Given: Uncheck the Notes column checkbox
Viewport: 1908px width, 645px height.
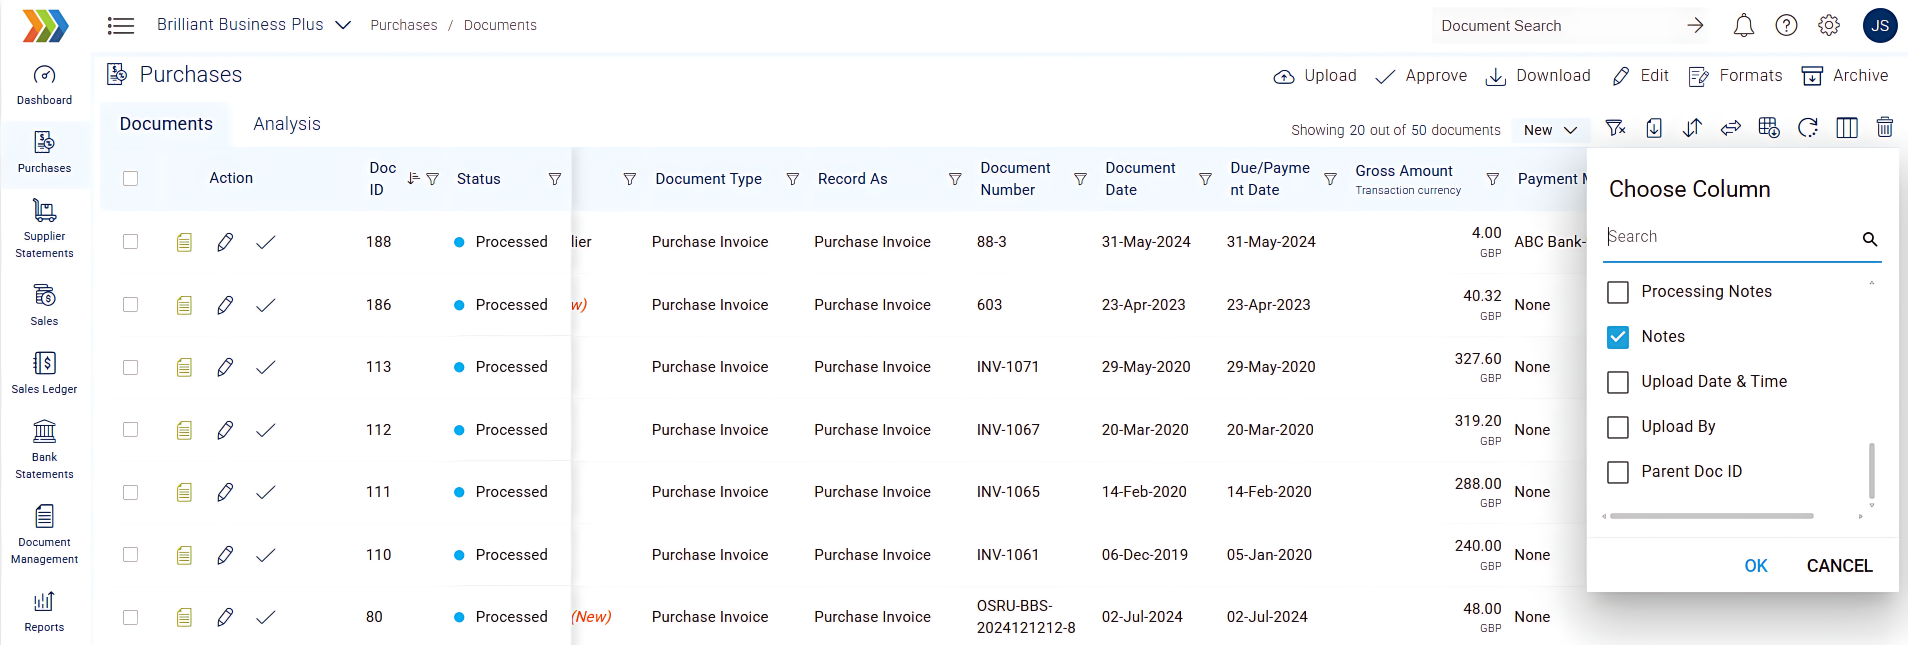Looking at the screenshot, I should pyautogui.click(x=1617, y=337).
